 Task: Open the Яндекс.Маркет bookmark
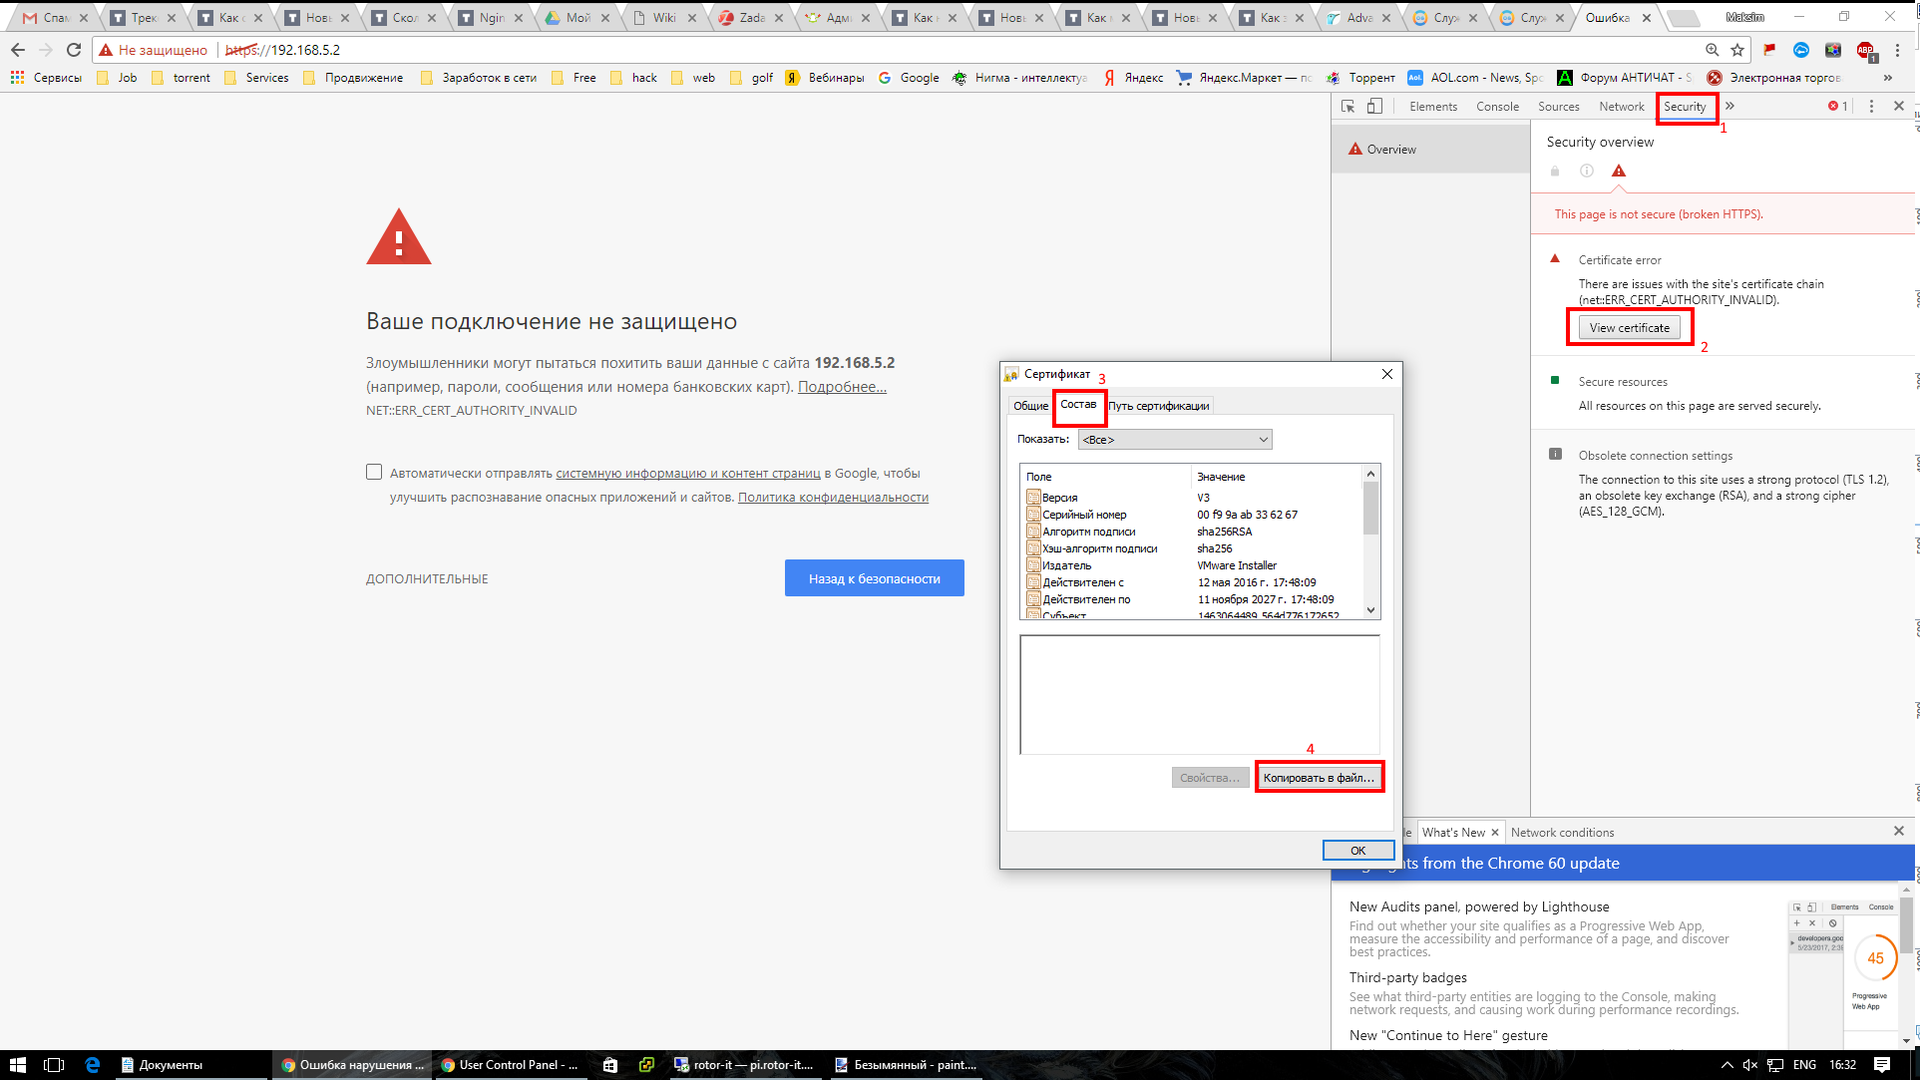point(1244,77)
